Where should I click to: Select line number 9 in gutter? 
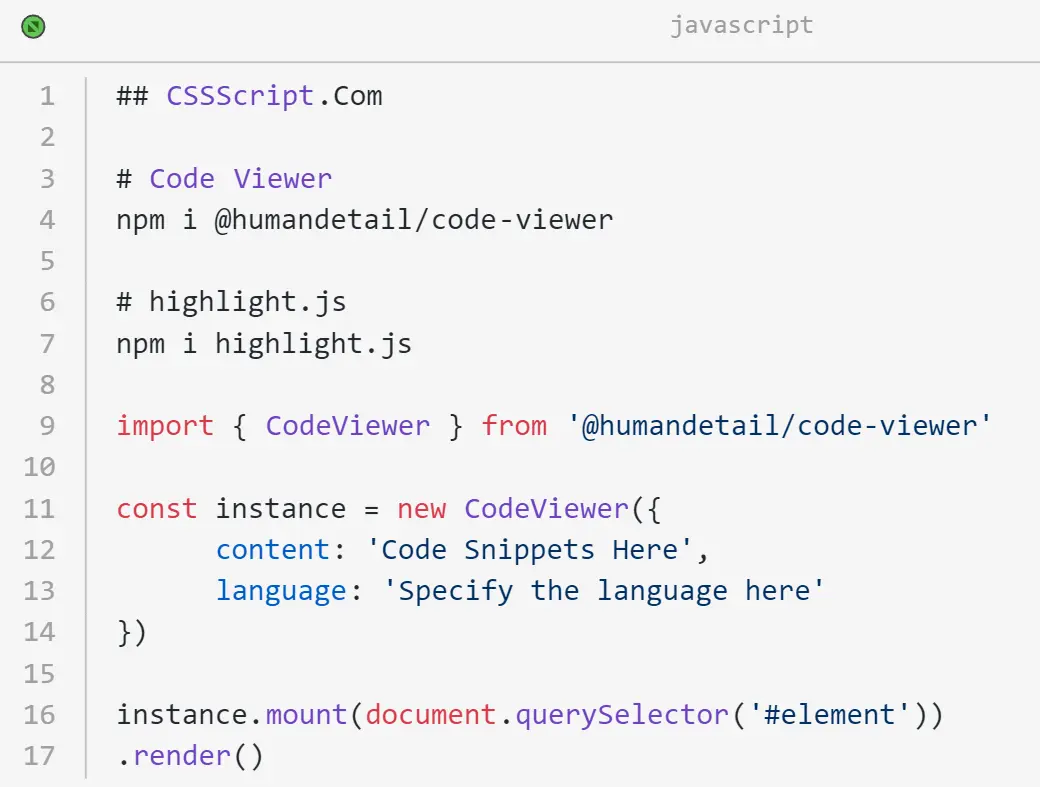pos(47,426)
